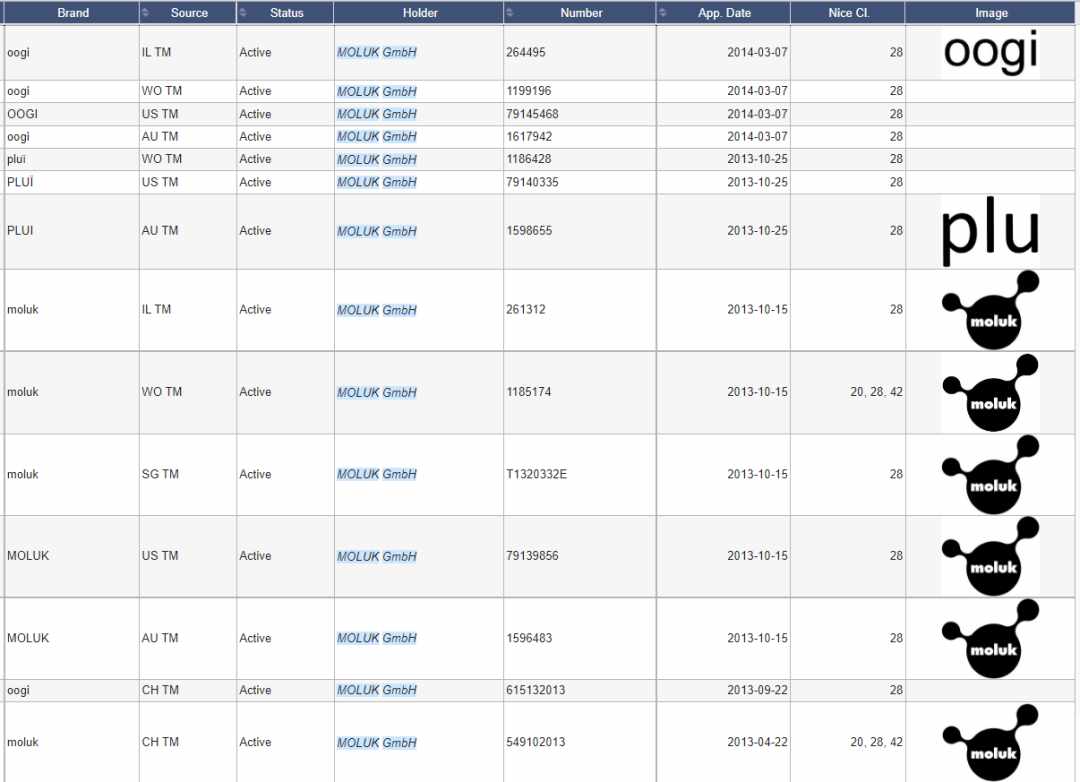
Task: View moluk logo image for number 549102013
Action: point(990,743)
